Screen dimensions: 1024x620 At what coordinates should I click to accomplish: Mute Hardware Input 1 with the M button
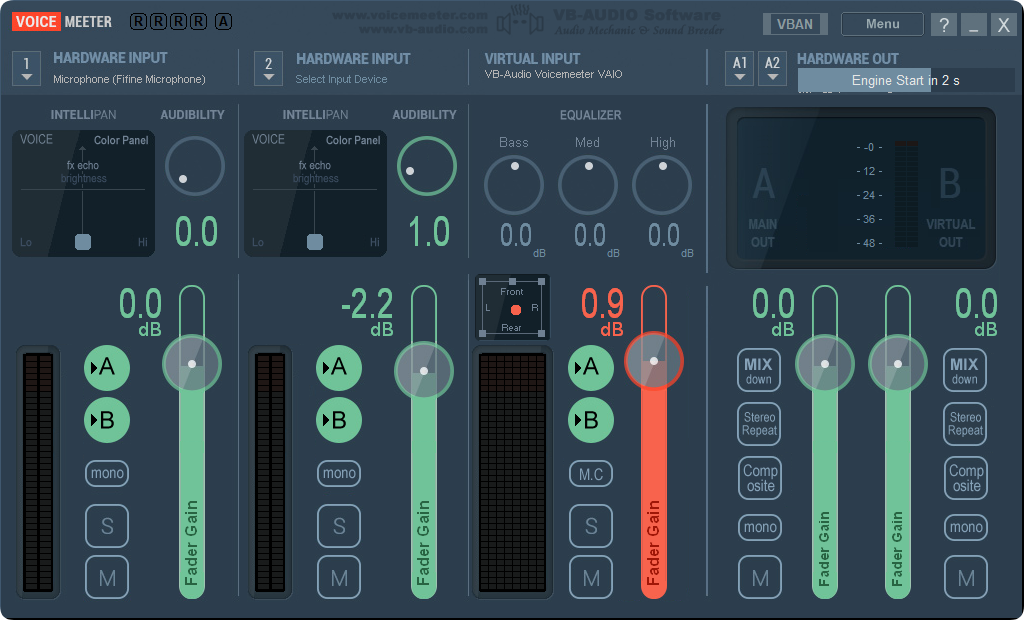pos(107,577)
